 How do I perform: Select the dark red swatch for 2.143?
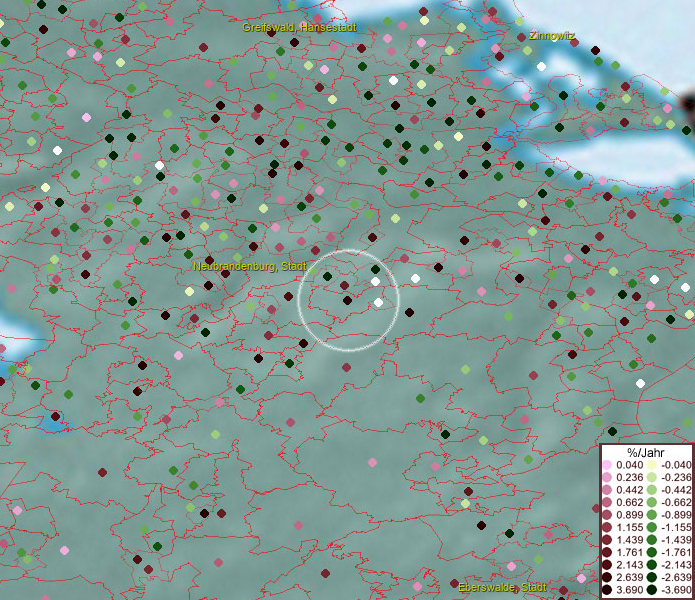click(x=607, y=565)
